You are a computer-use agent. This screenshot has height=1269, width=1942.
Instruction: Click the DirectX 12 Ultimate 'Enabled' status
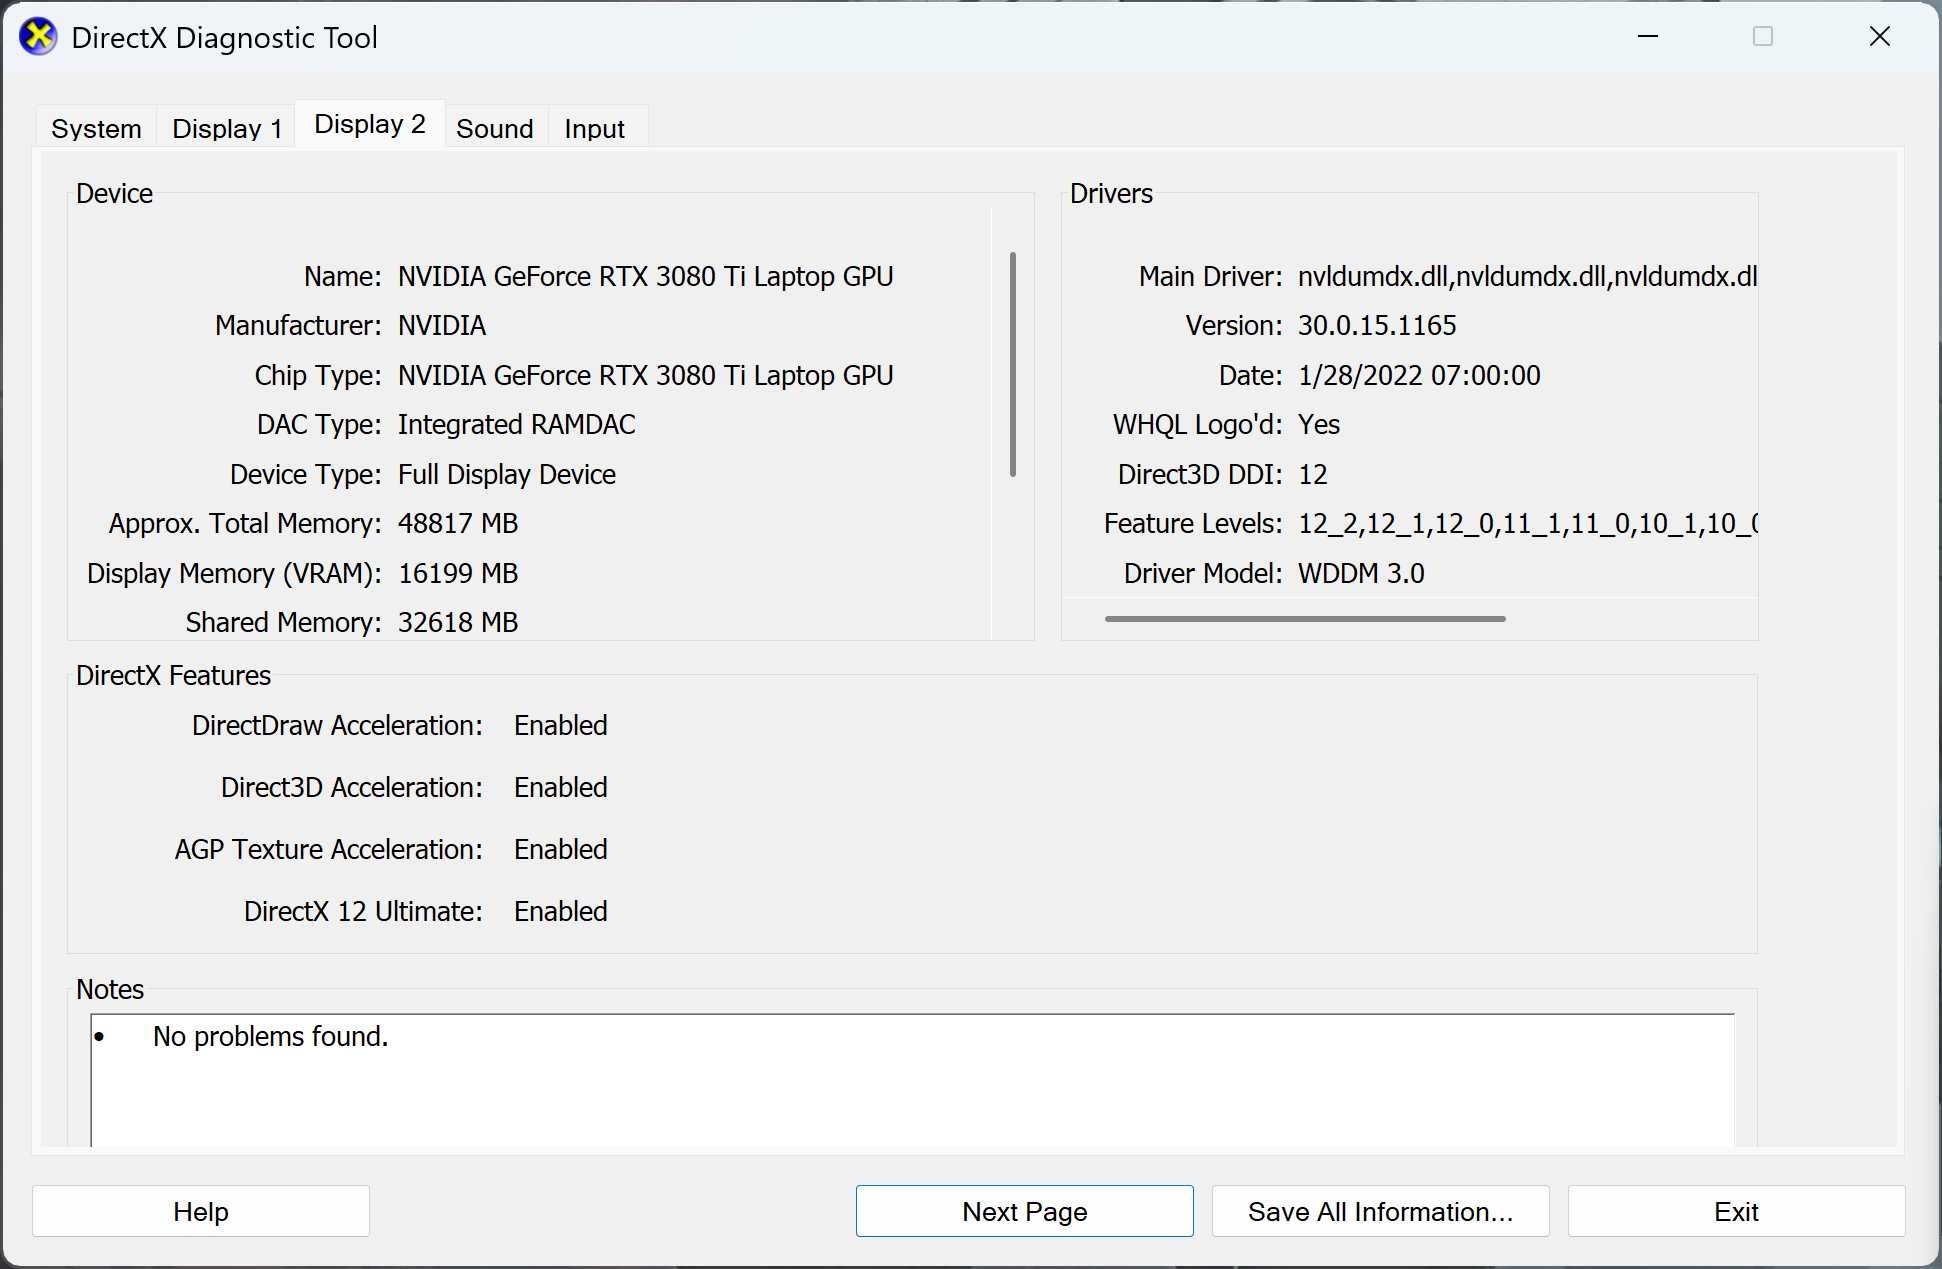(559, 911)
